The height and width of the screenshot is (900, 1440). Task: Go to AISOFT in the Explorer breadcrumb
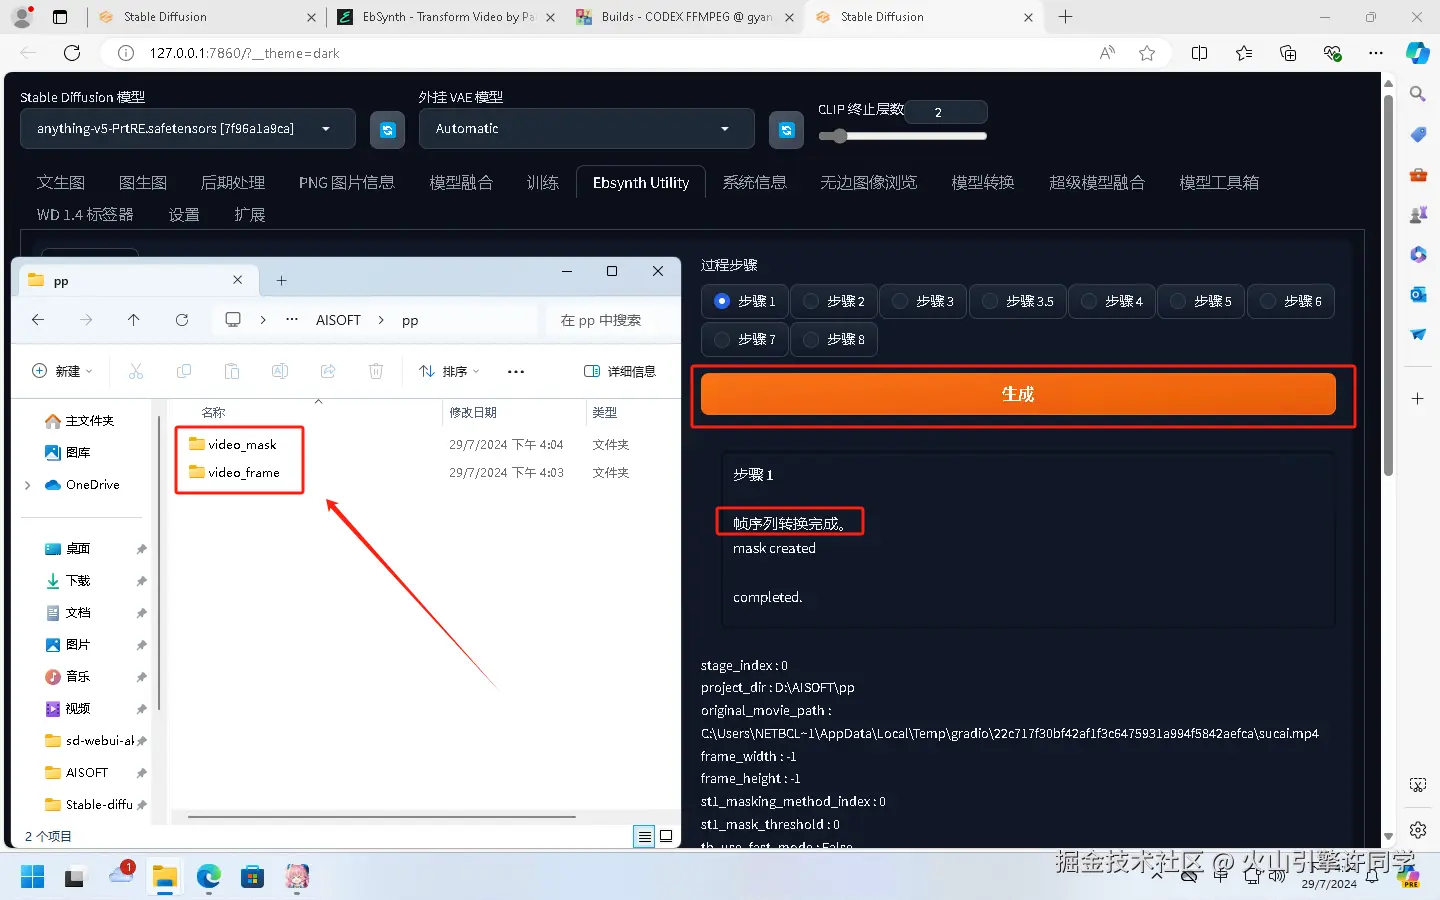[338, 320]
